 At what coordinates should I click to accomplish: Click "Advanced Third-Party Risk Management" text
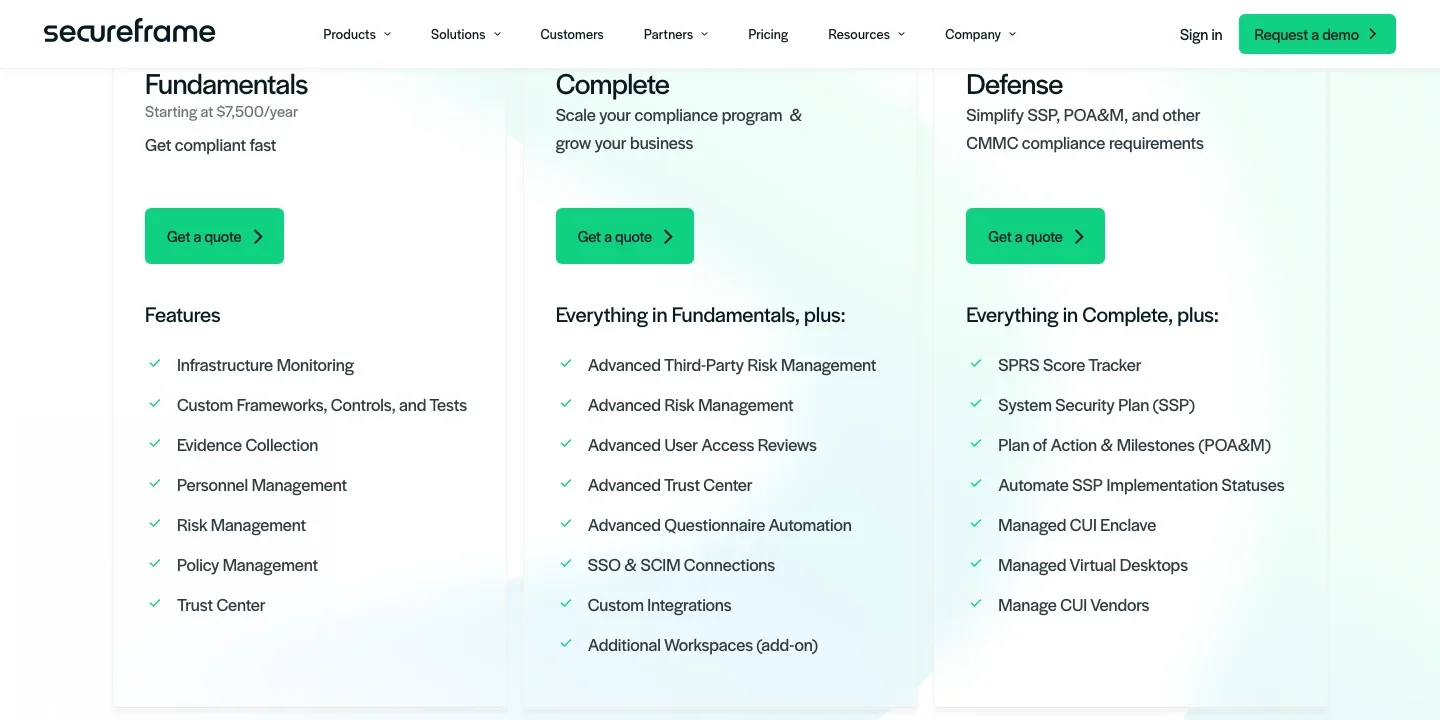732,365
